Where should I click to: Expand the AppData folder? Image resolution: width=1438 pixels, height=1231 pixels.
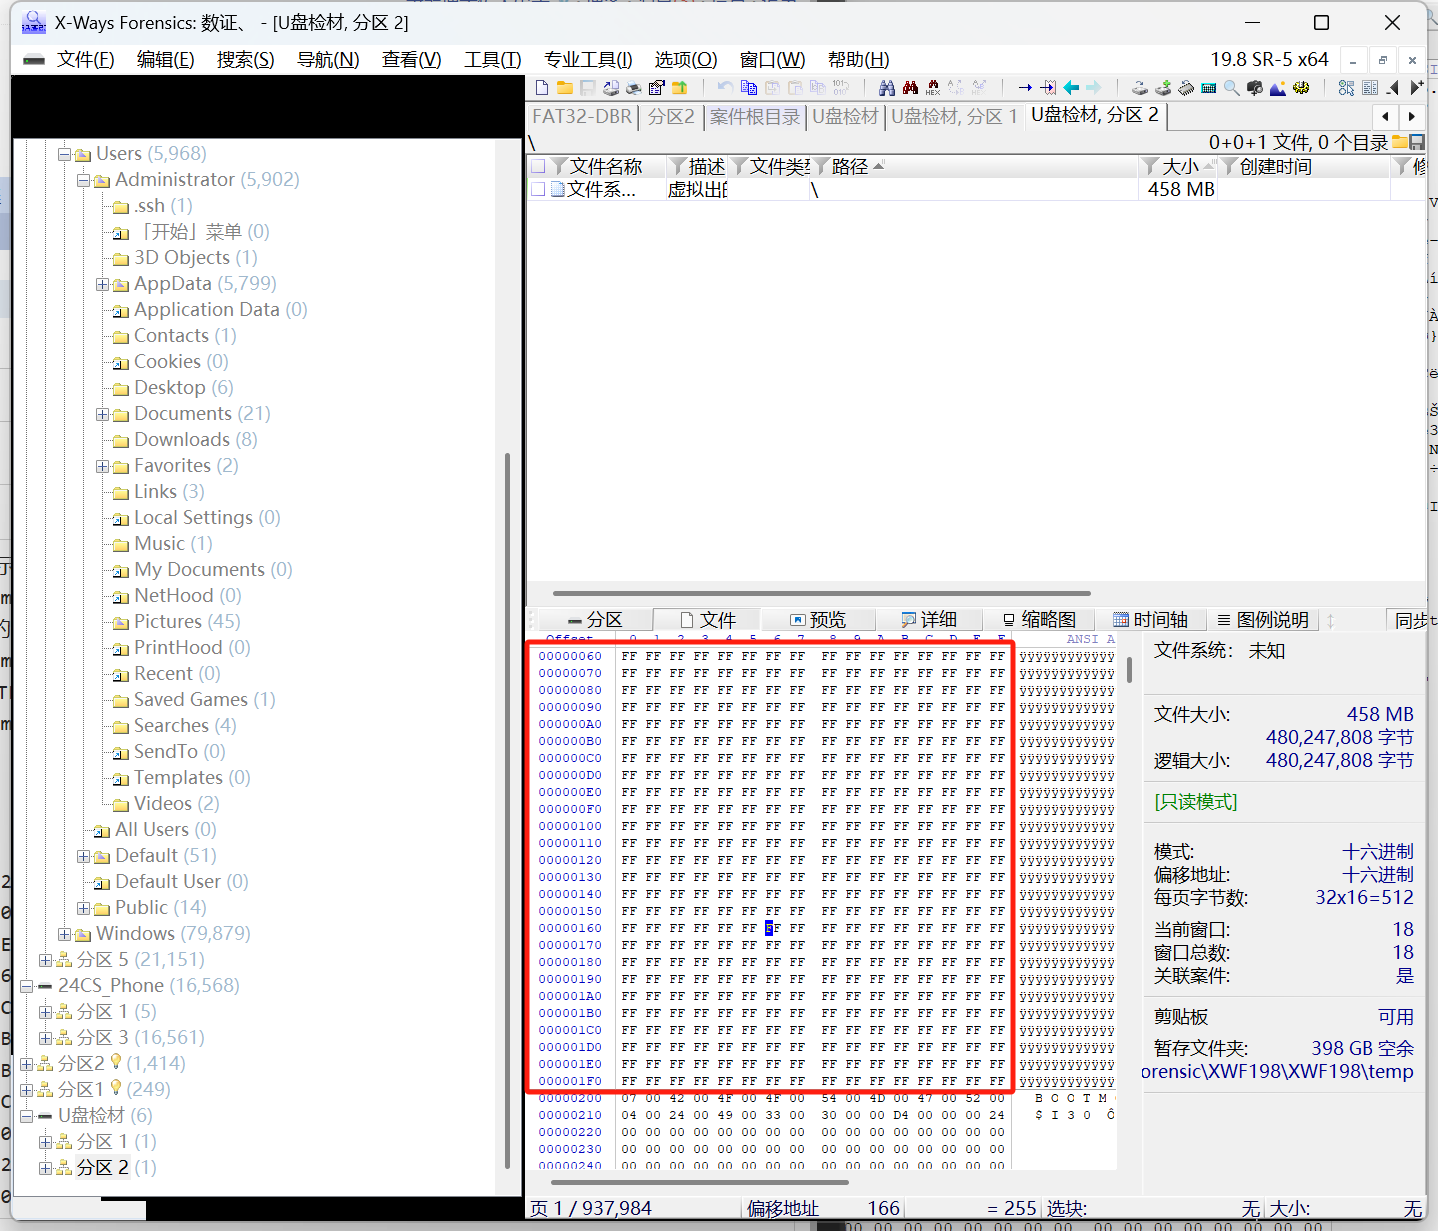(102, 284)
